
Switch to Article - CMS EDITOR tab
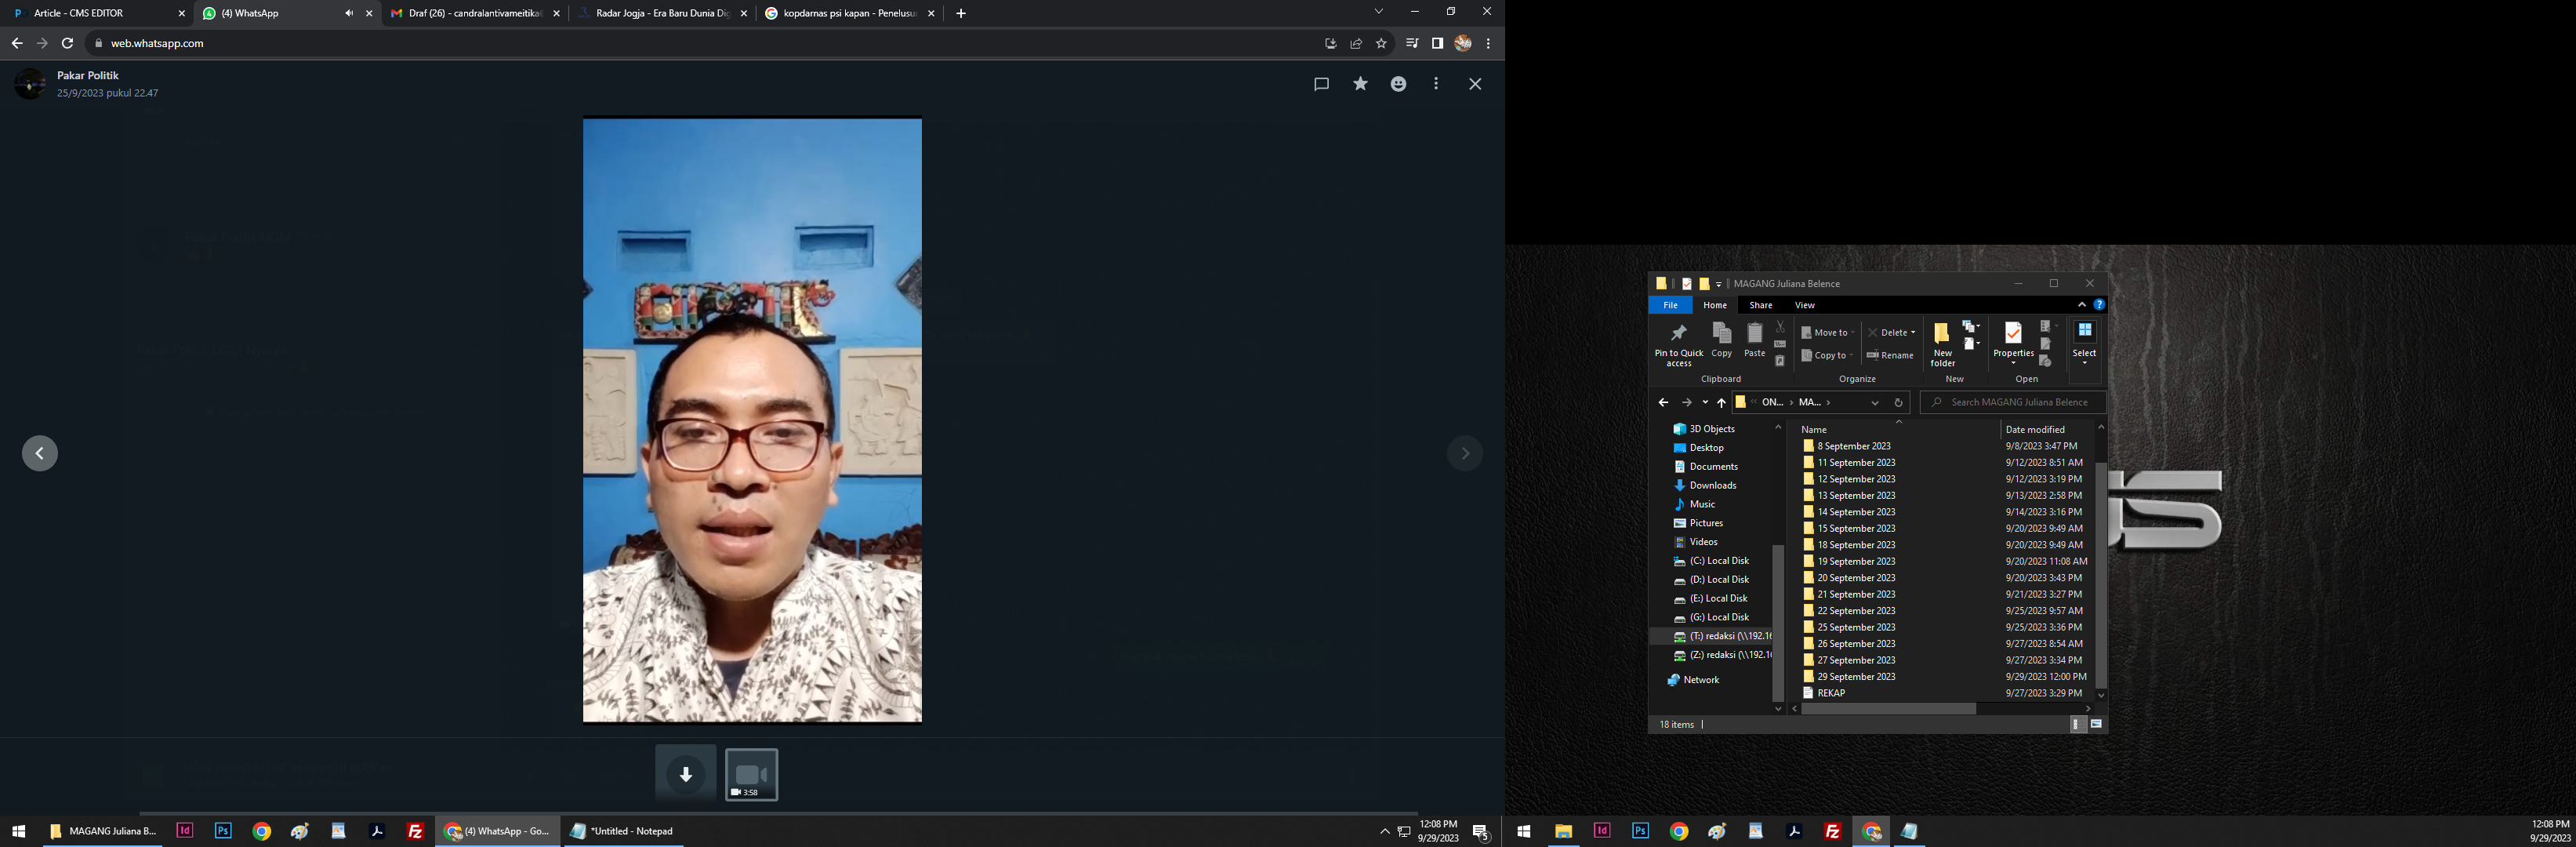(x=97, y=13)
